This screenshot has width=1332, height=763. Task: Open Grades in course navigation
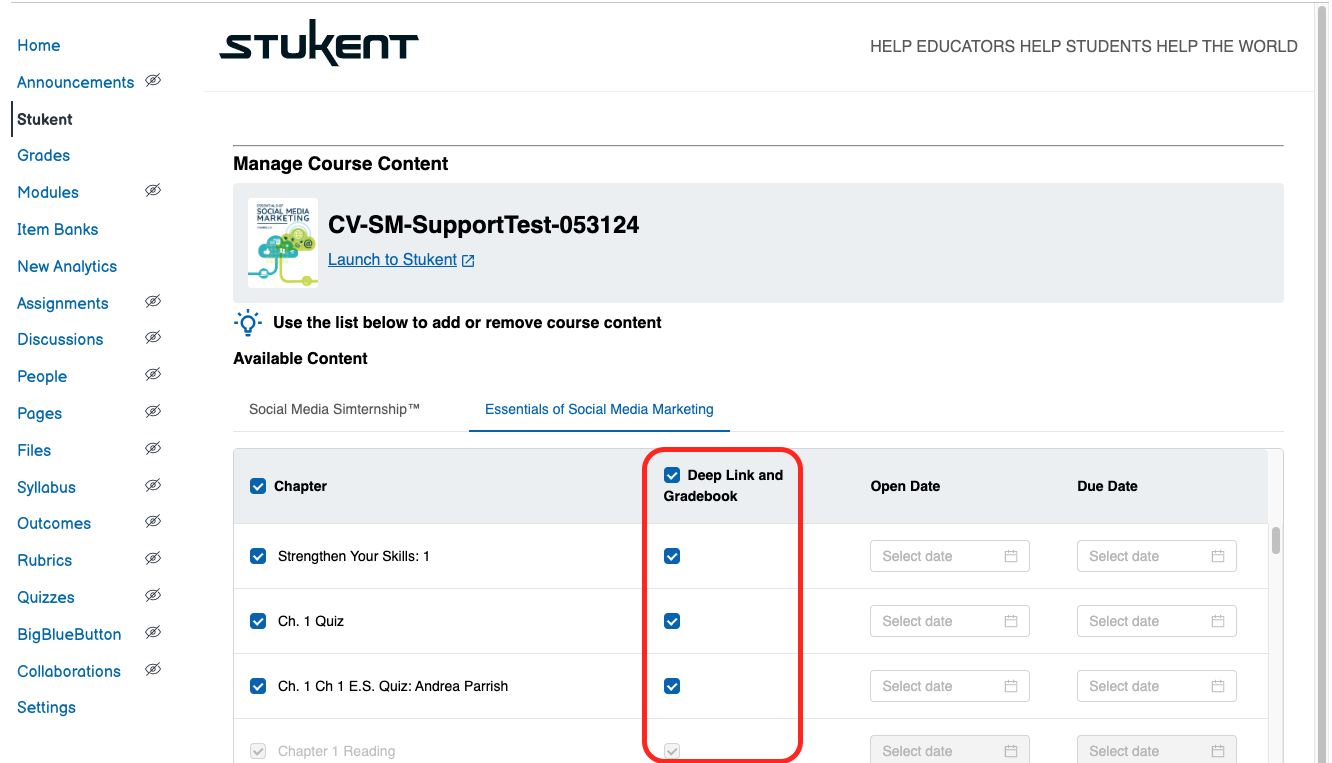point(43,155)
